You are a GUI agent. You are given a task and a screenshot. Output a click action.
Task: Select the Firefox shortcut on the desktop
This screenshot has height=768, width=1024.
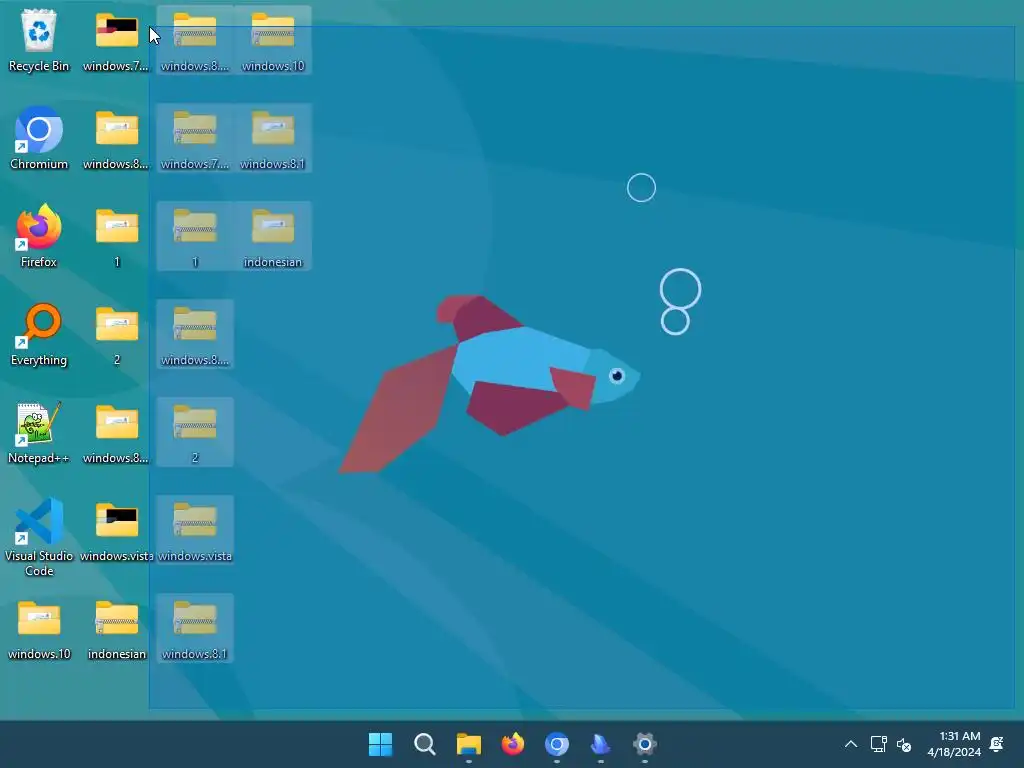click(39, 236)
